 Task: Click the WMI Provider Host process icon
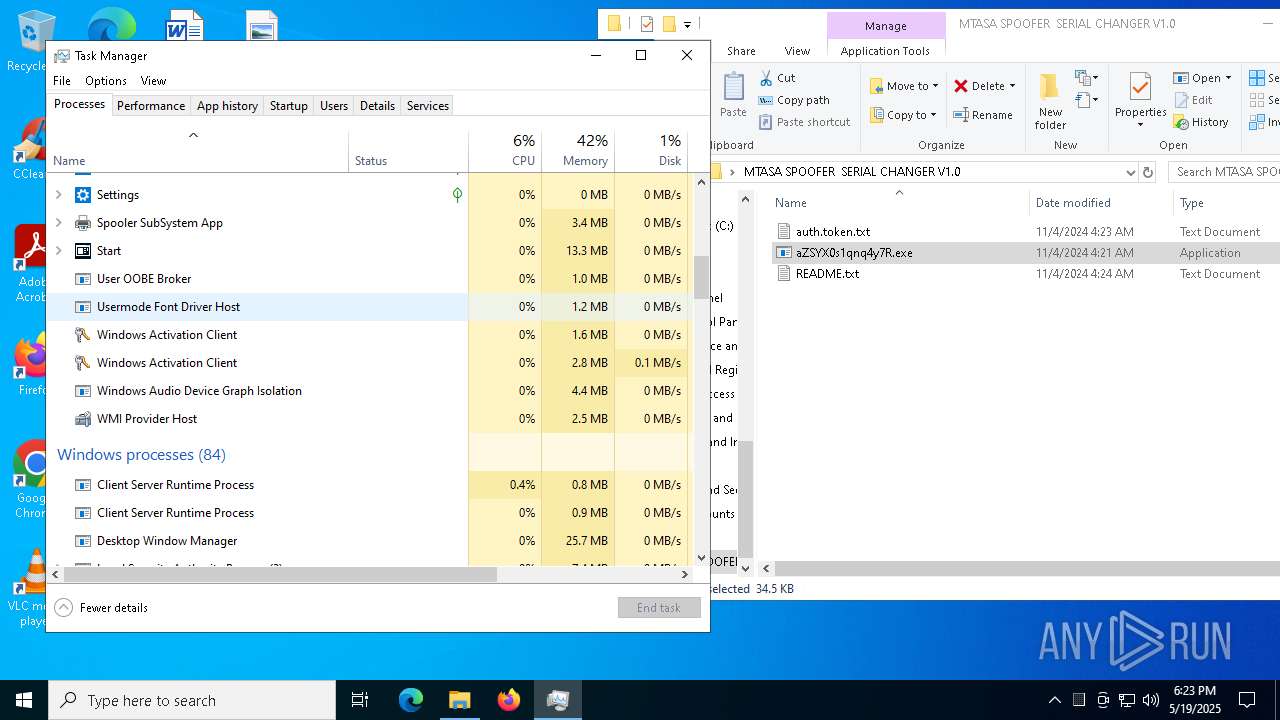83,419
